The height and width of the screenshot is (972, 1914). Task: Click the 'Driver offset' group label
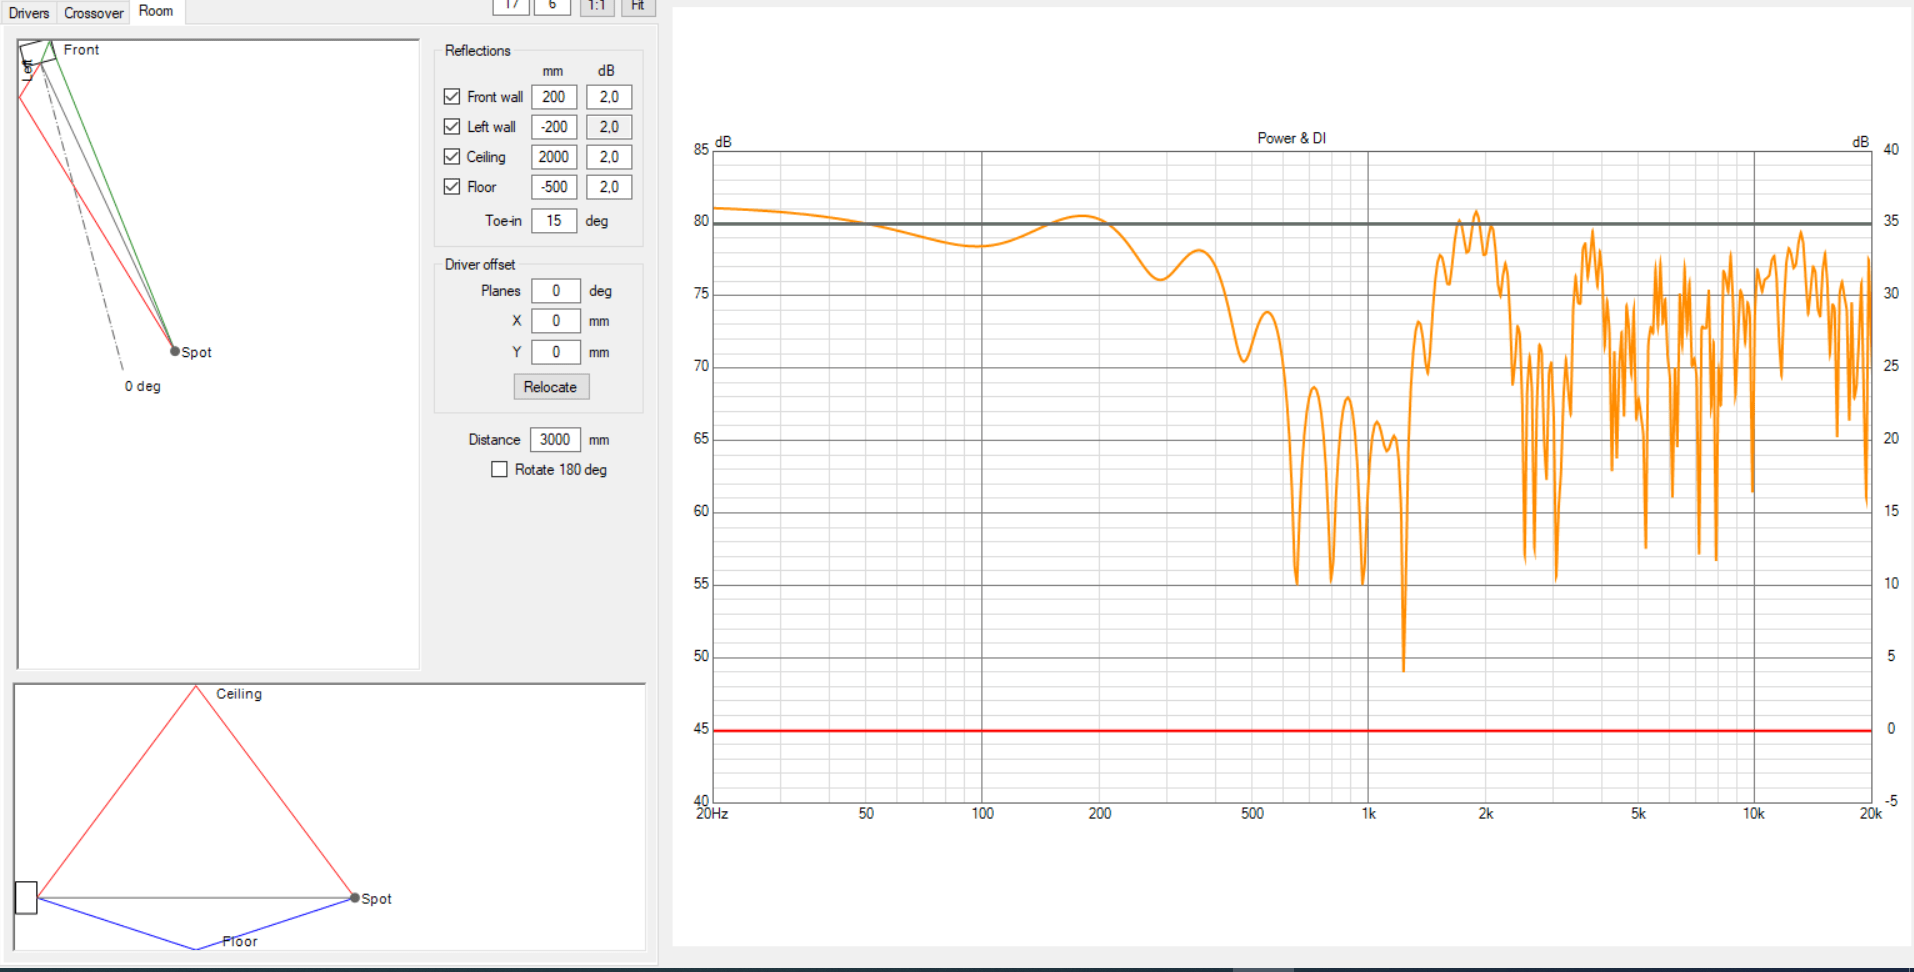480,264
